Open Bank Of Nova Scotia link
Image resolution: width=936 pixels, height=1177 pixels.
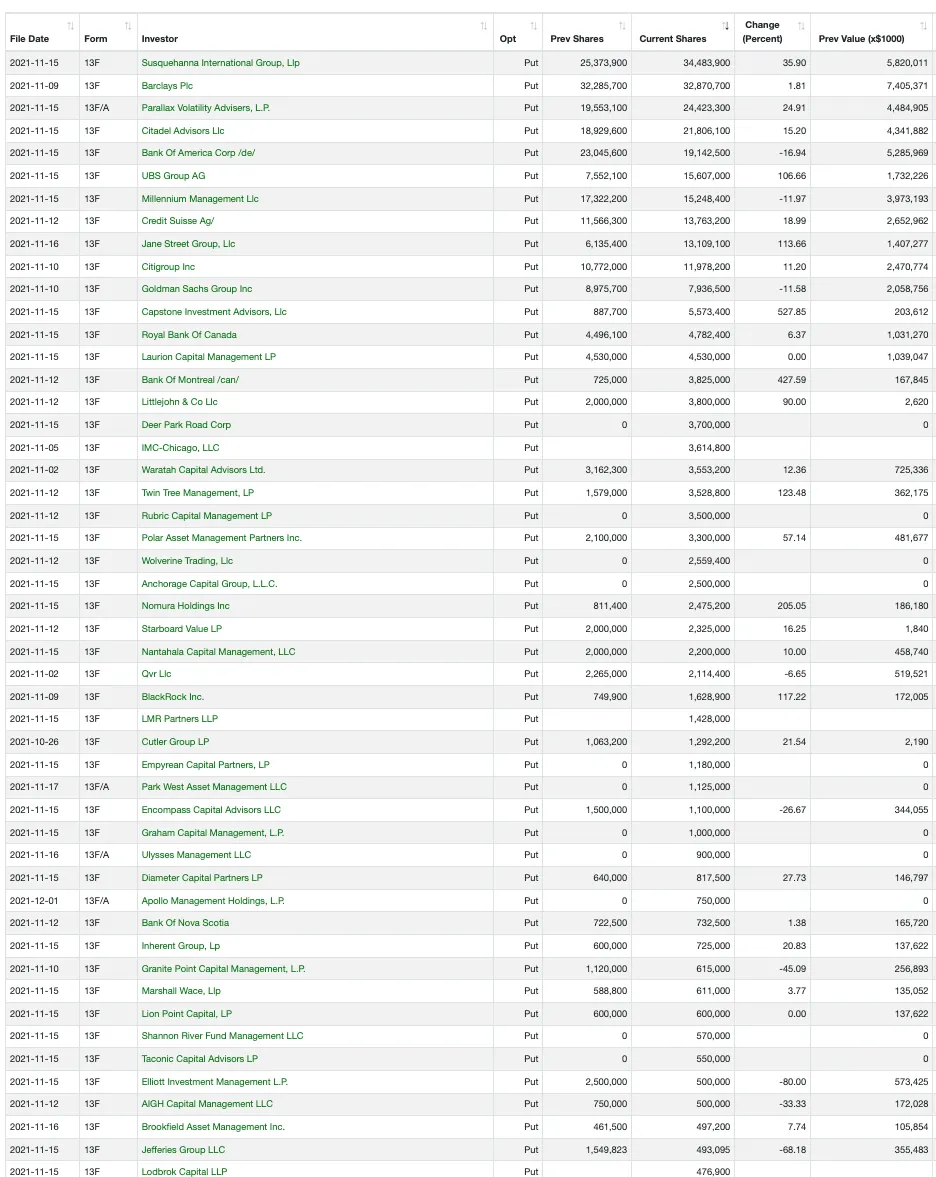[185, 923]
